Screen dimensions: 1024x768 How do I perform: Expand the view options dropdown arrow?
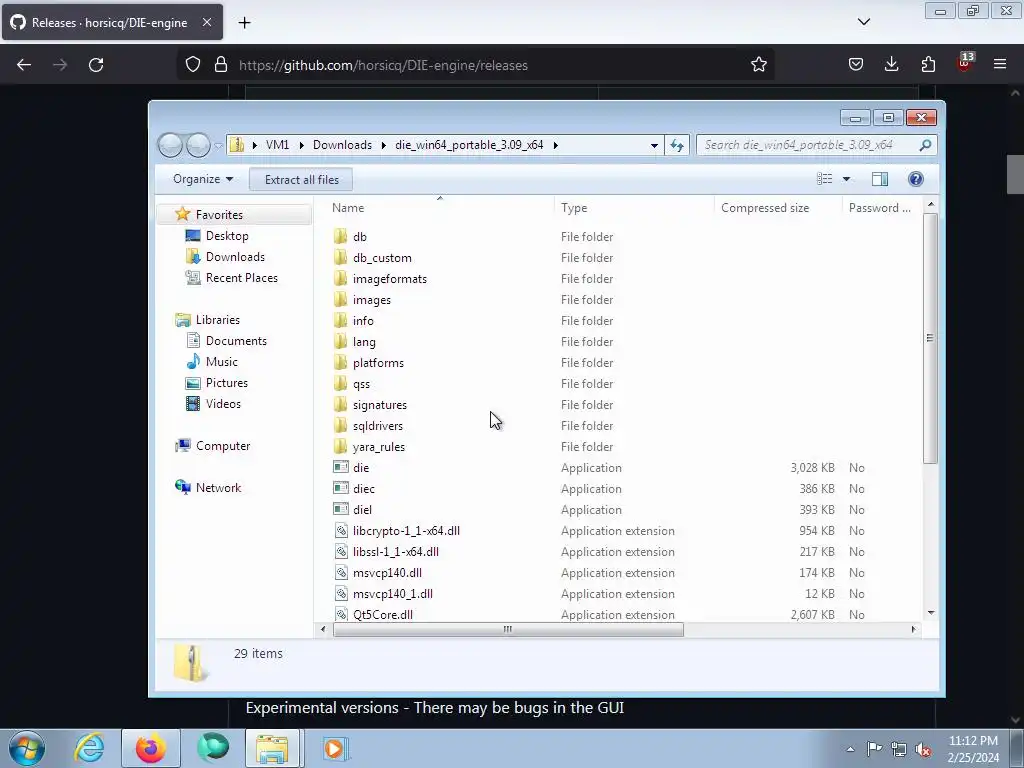coord(846,179)
